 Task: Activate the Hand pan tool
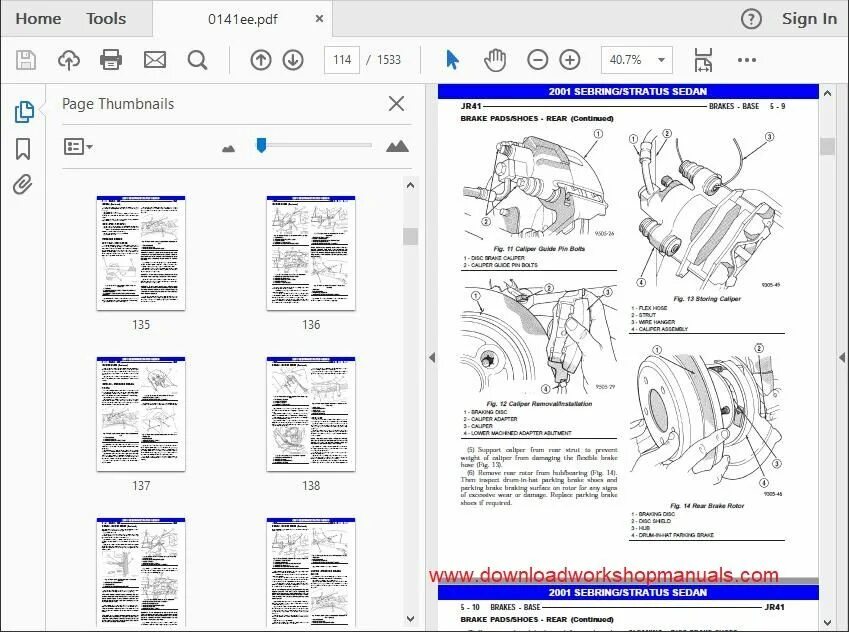495,60
